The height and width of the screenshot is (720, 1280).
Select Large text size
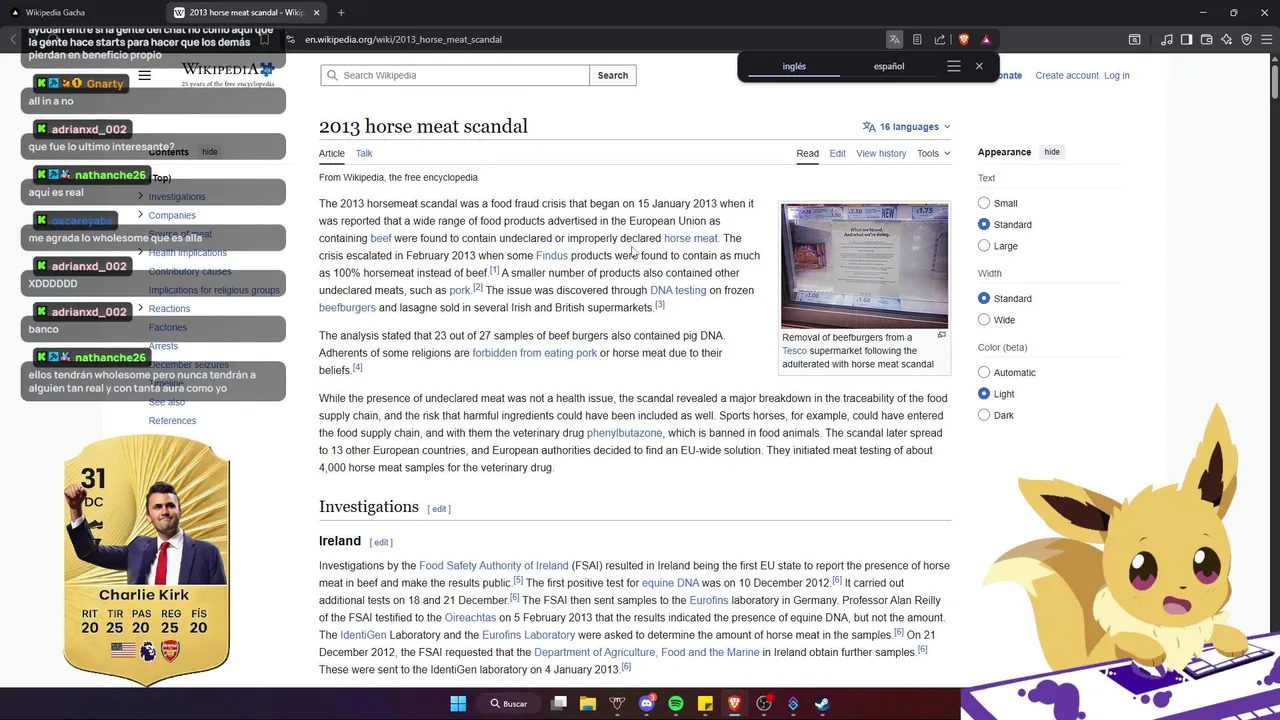click(x=984, y=246)
